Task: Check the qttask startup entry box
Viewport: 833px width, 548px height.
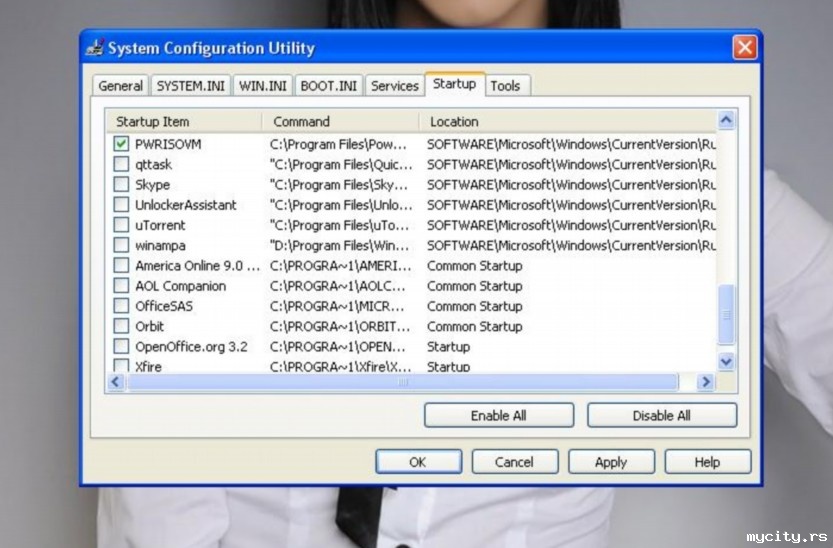Action: [x=121, y=164]
